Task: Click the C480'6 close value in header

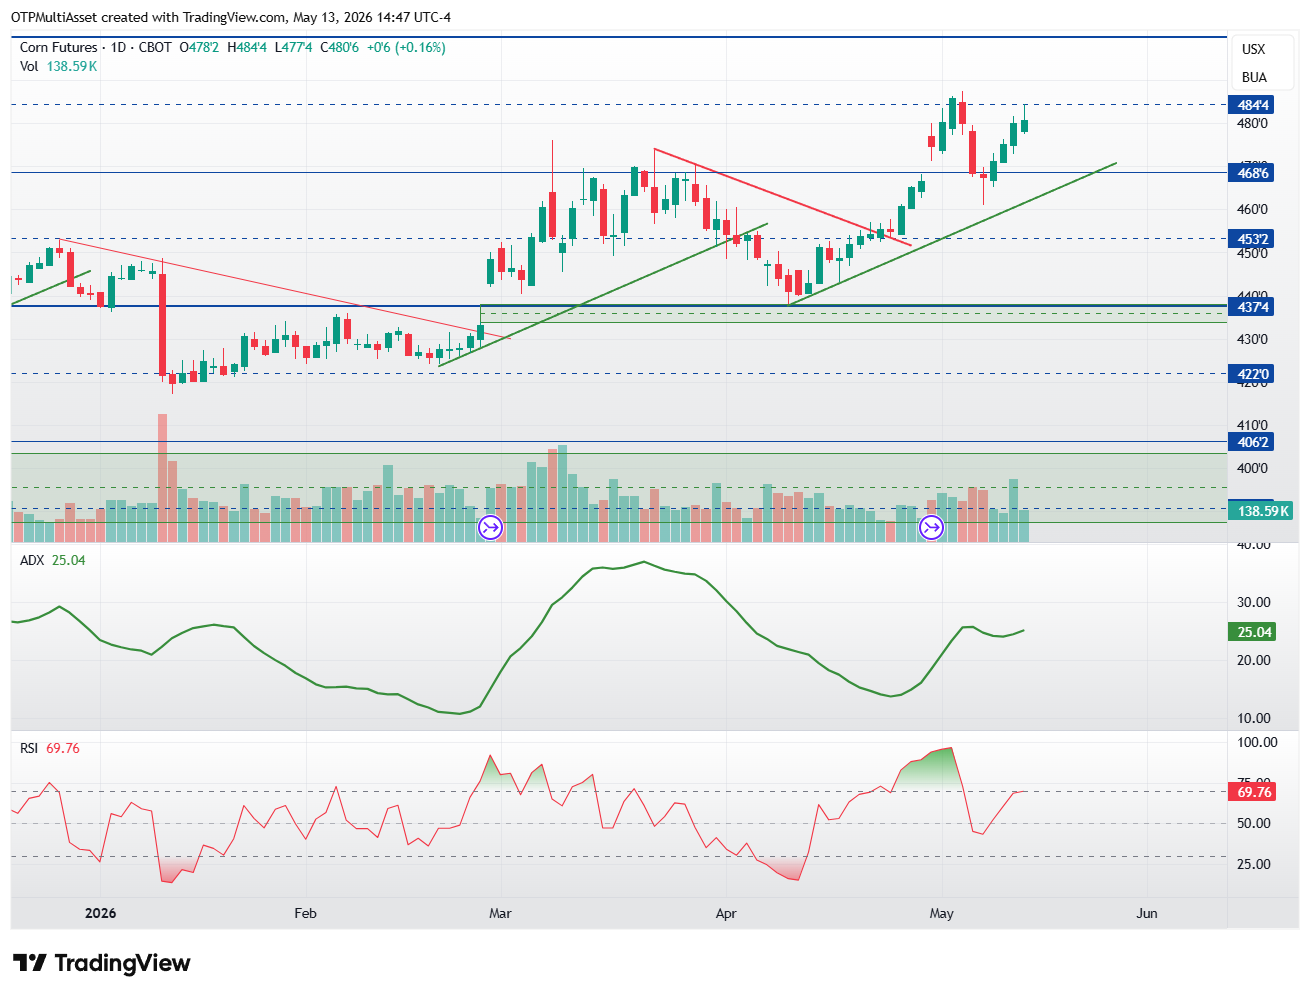Action: point(339,47)
